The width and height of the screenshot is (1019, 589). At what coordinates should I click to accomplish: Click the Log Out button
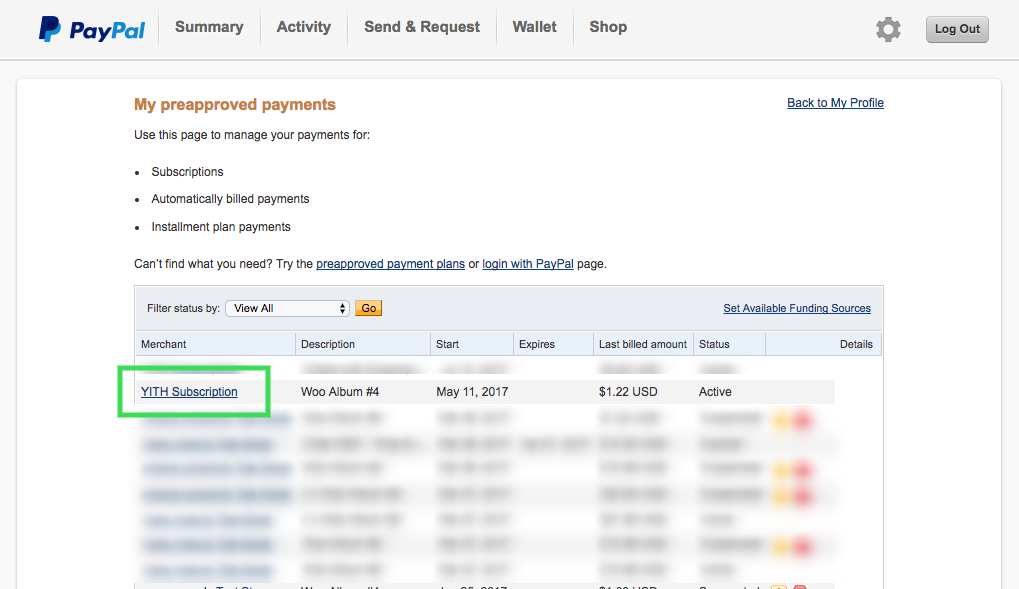tap(957, 29)
